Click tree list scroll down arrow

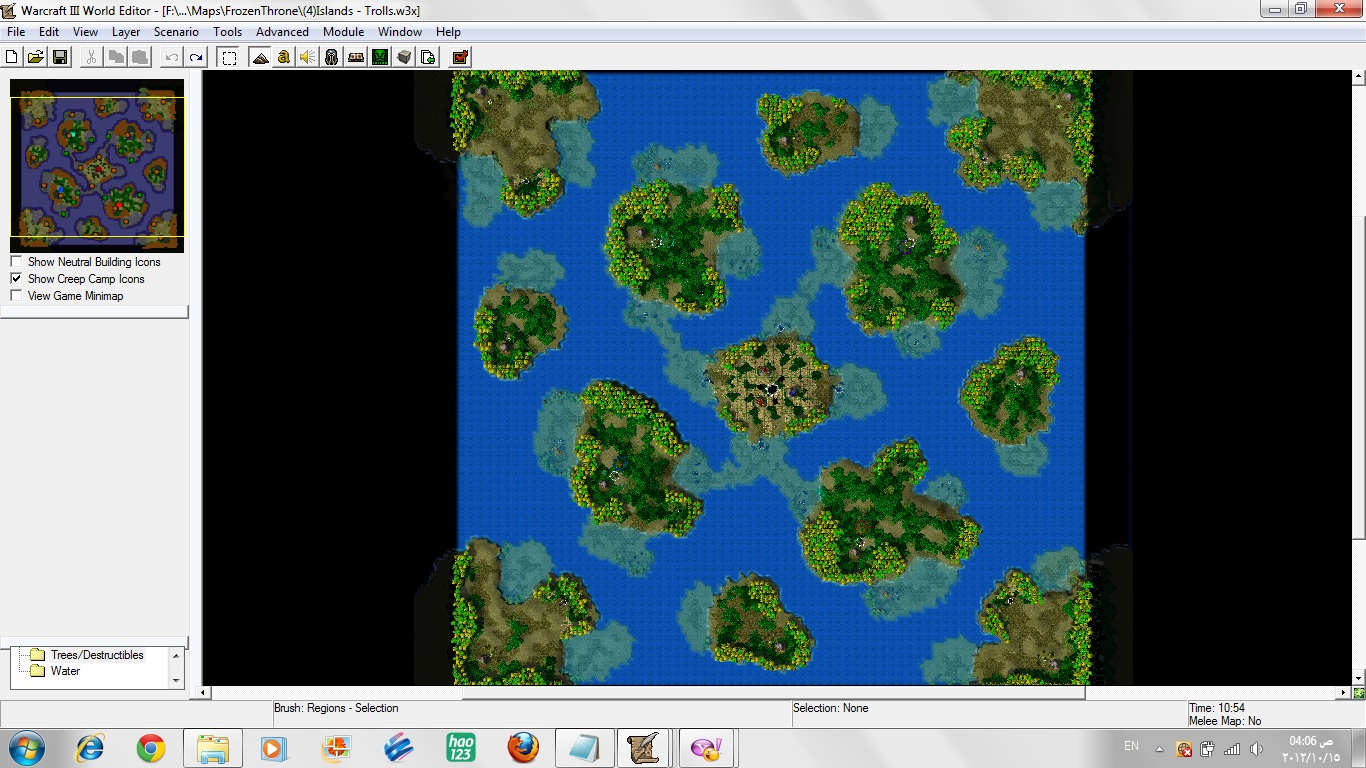(176, 681)
